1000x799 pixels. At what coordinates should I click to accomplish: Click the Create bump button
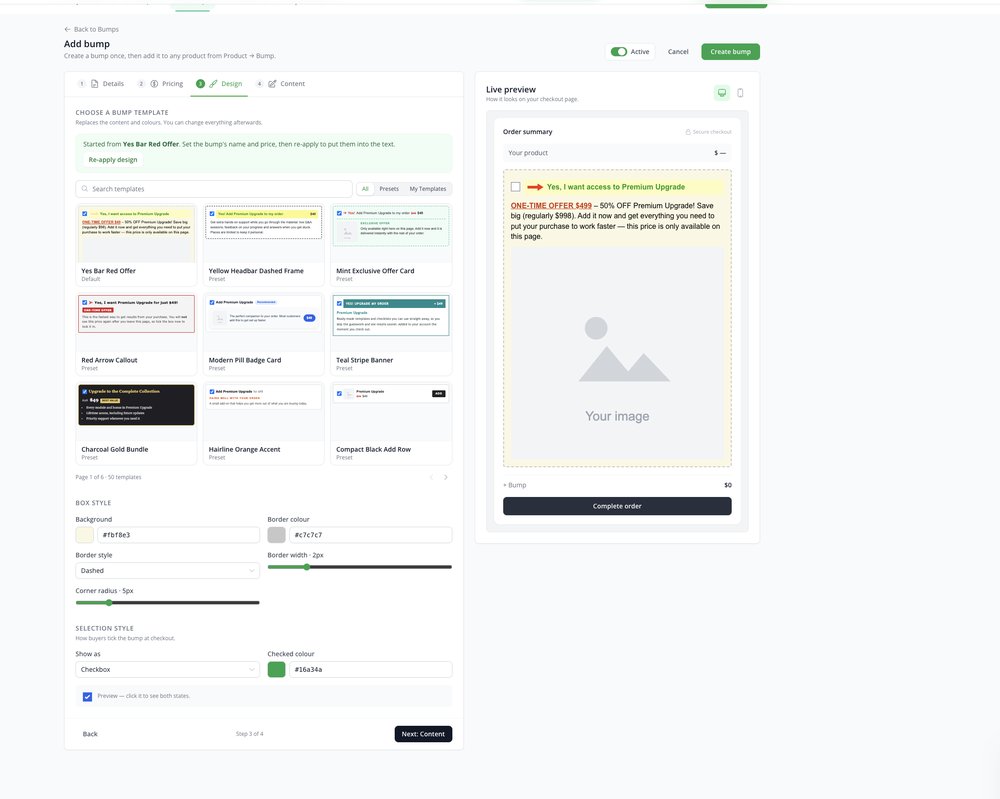tap(730, 52)
